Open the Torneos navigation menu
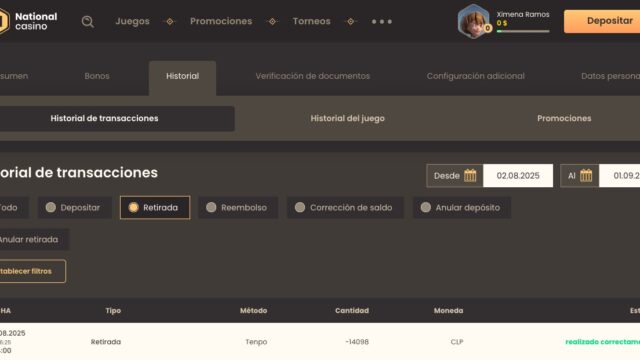The width and height of the screenshot is (640, 360). point(311,21)
